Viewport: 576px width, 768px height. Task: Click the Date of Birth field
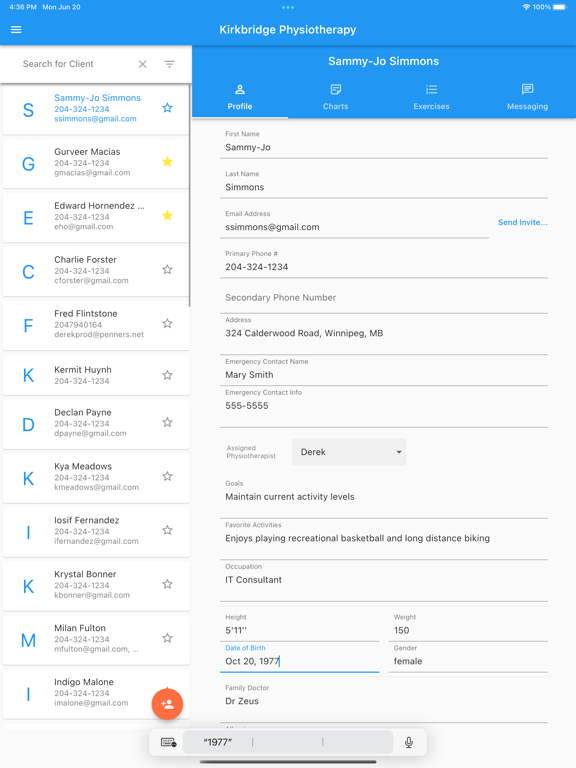[299, 657]
